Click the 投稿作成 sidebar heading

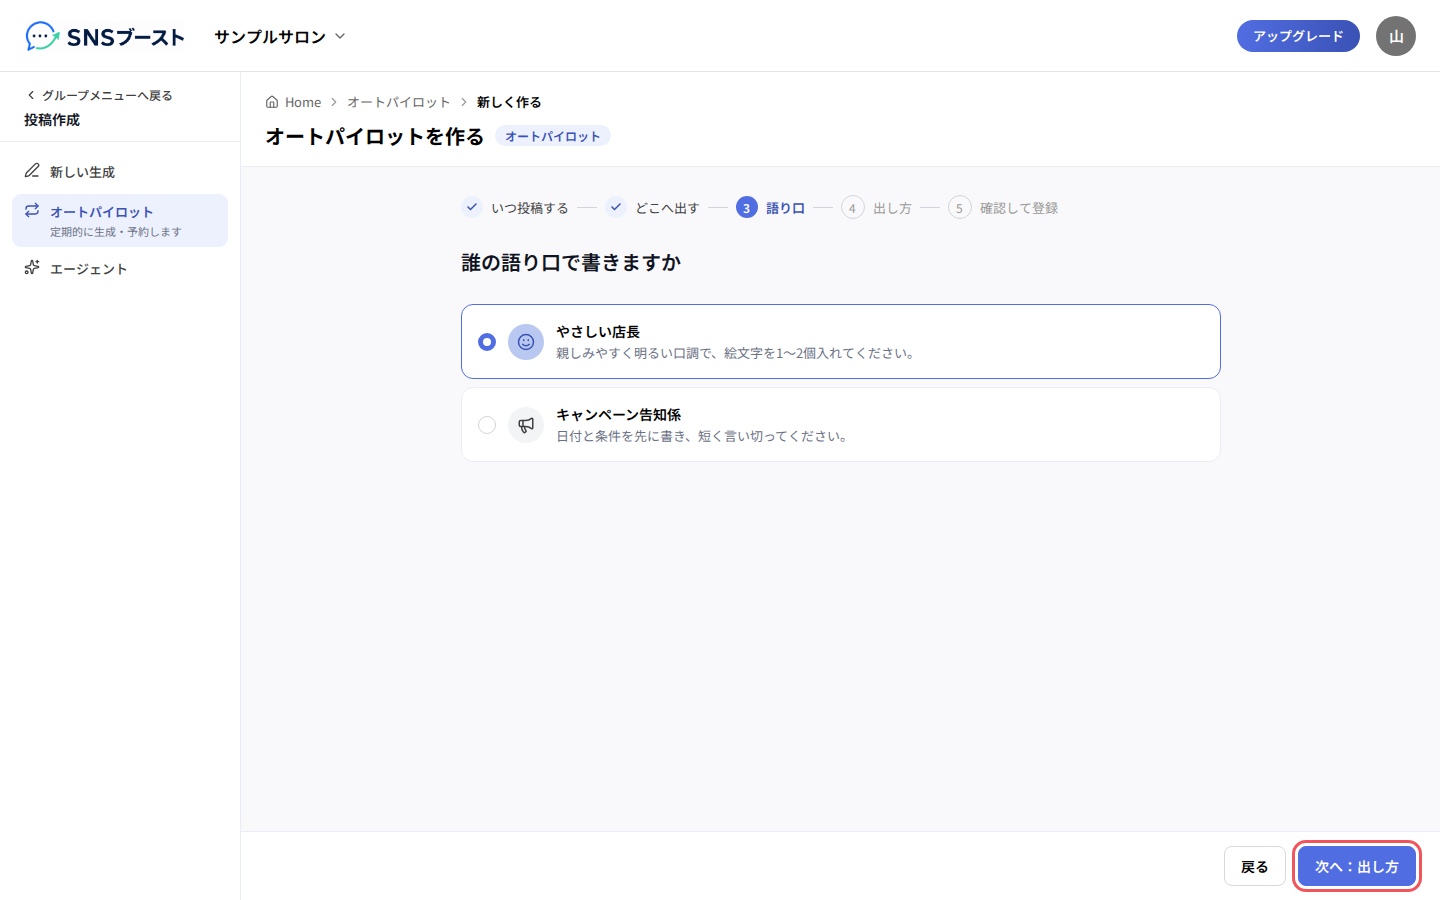[x=52, y=120]
